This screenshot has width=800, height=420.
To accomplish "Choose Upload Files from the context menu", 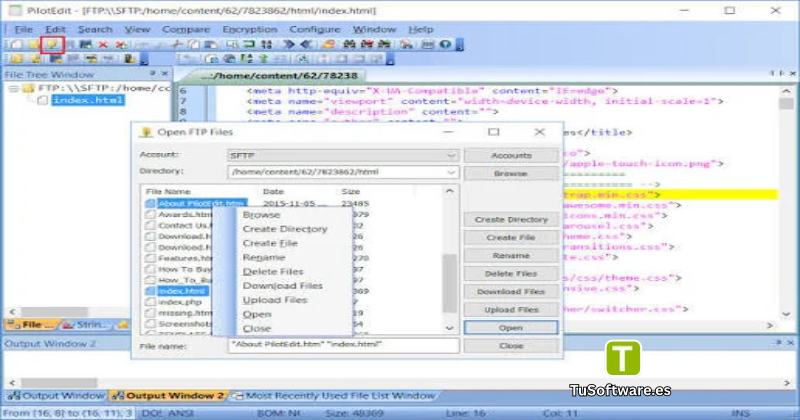I will coord(275,300).
